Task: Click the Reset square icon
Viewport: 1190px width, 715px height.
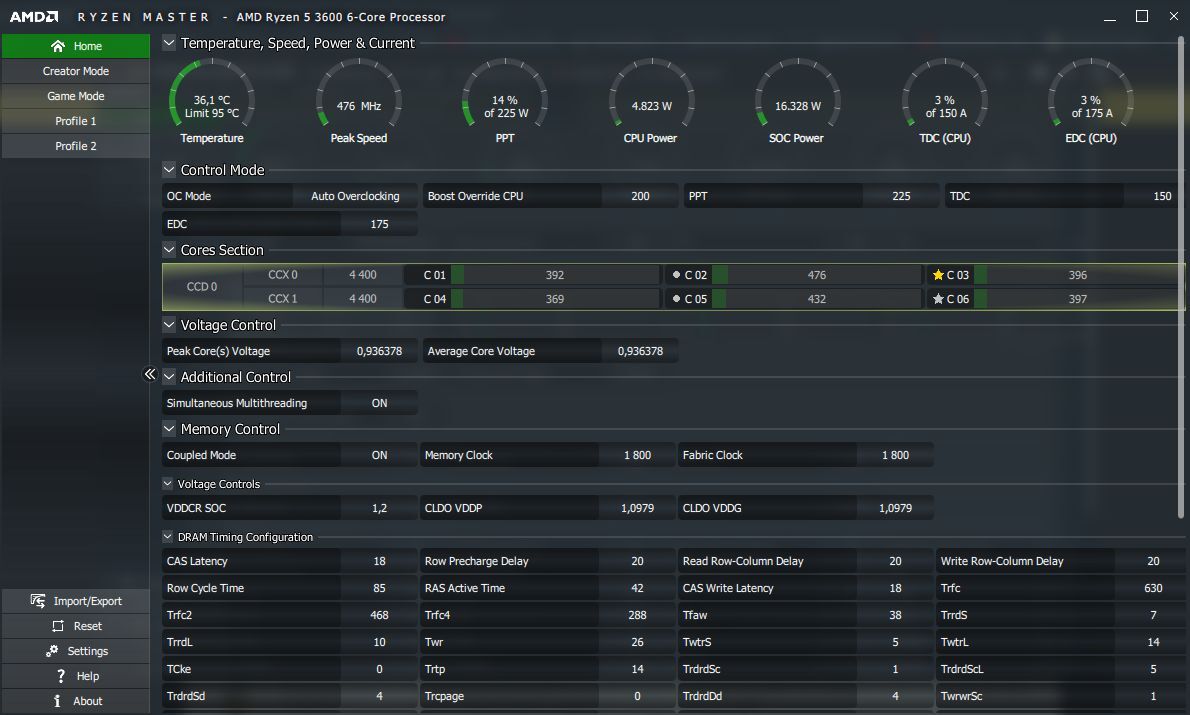Action: click(x=58, y=626)
